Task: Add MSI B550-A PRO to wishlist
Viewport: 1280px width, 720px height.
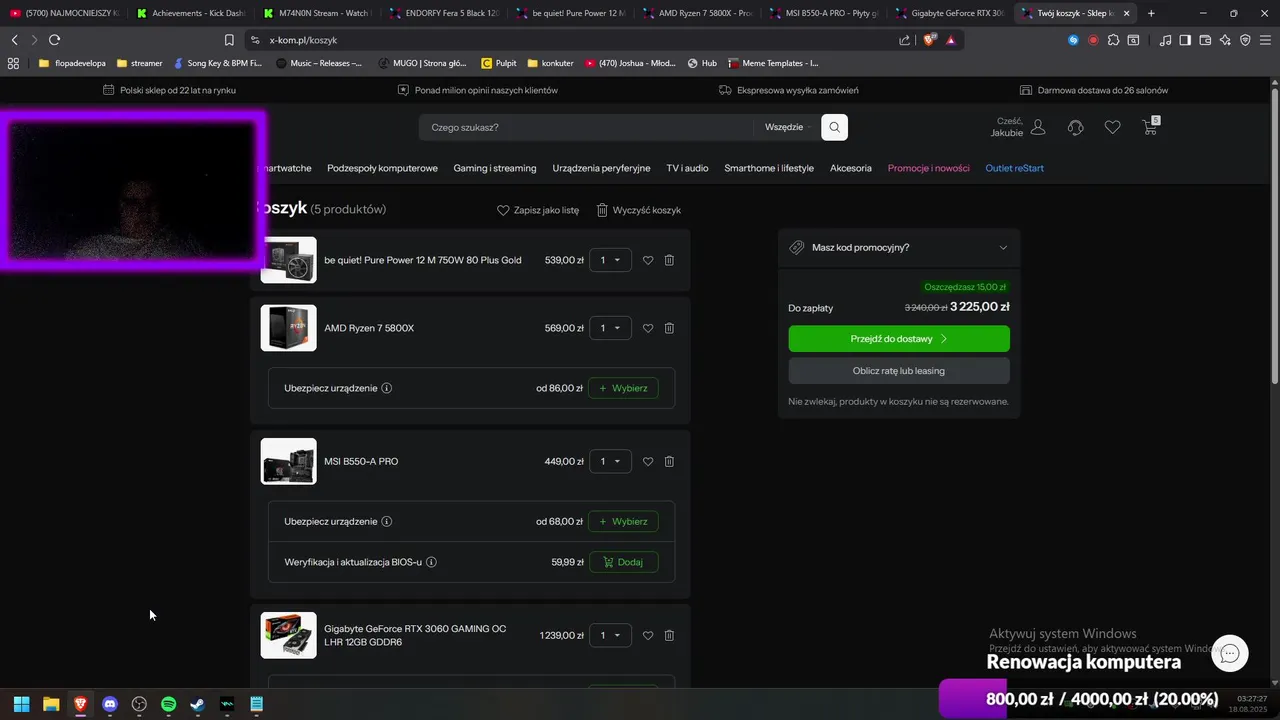Action: pos(648,461)
